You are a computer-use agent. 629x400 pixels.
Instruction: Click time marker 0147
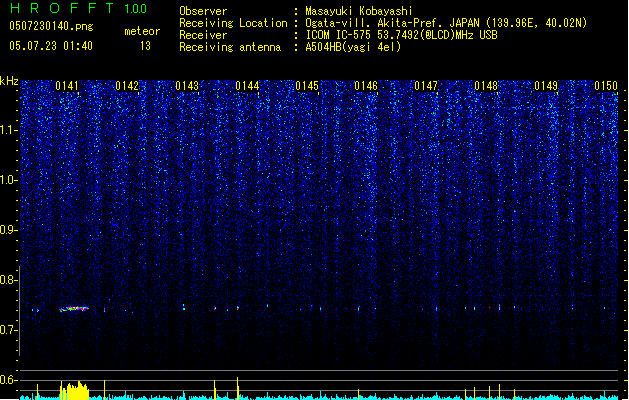pyautogui.click(x=426, y=86)
